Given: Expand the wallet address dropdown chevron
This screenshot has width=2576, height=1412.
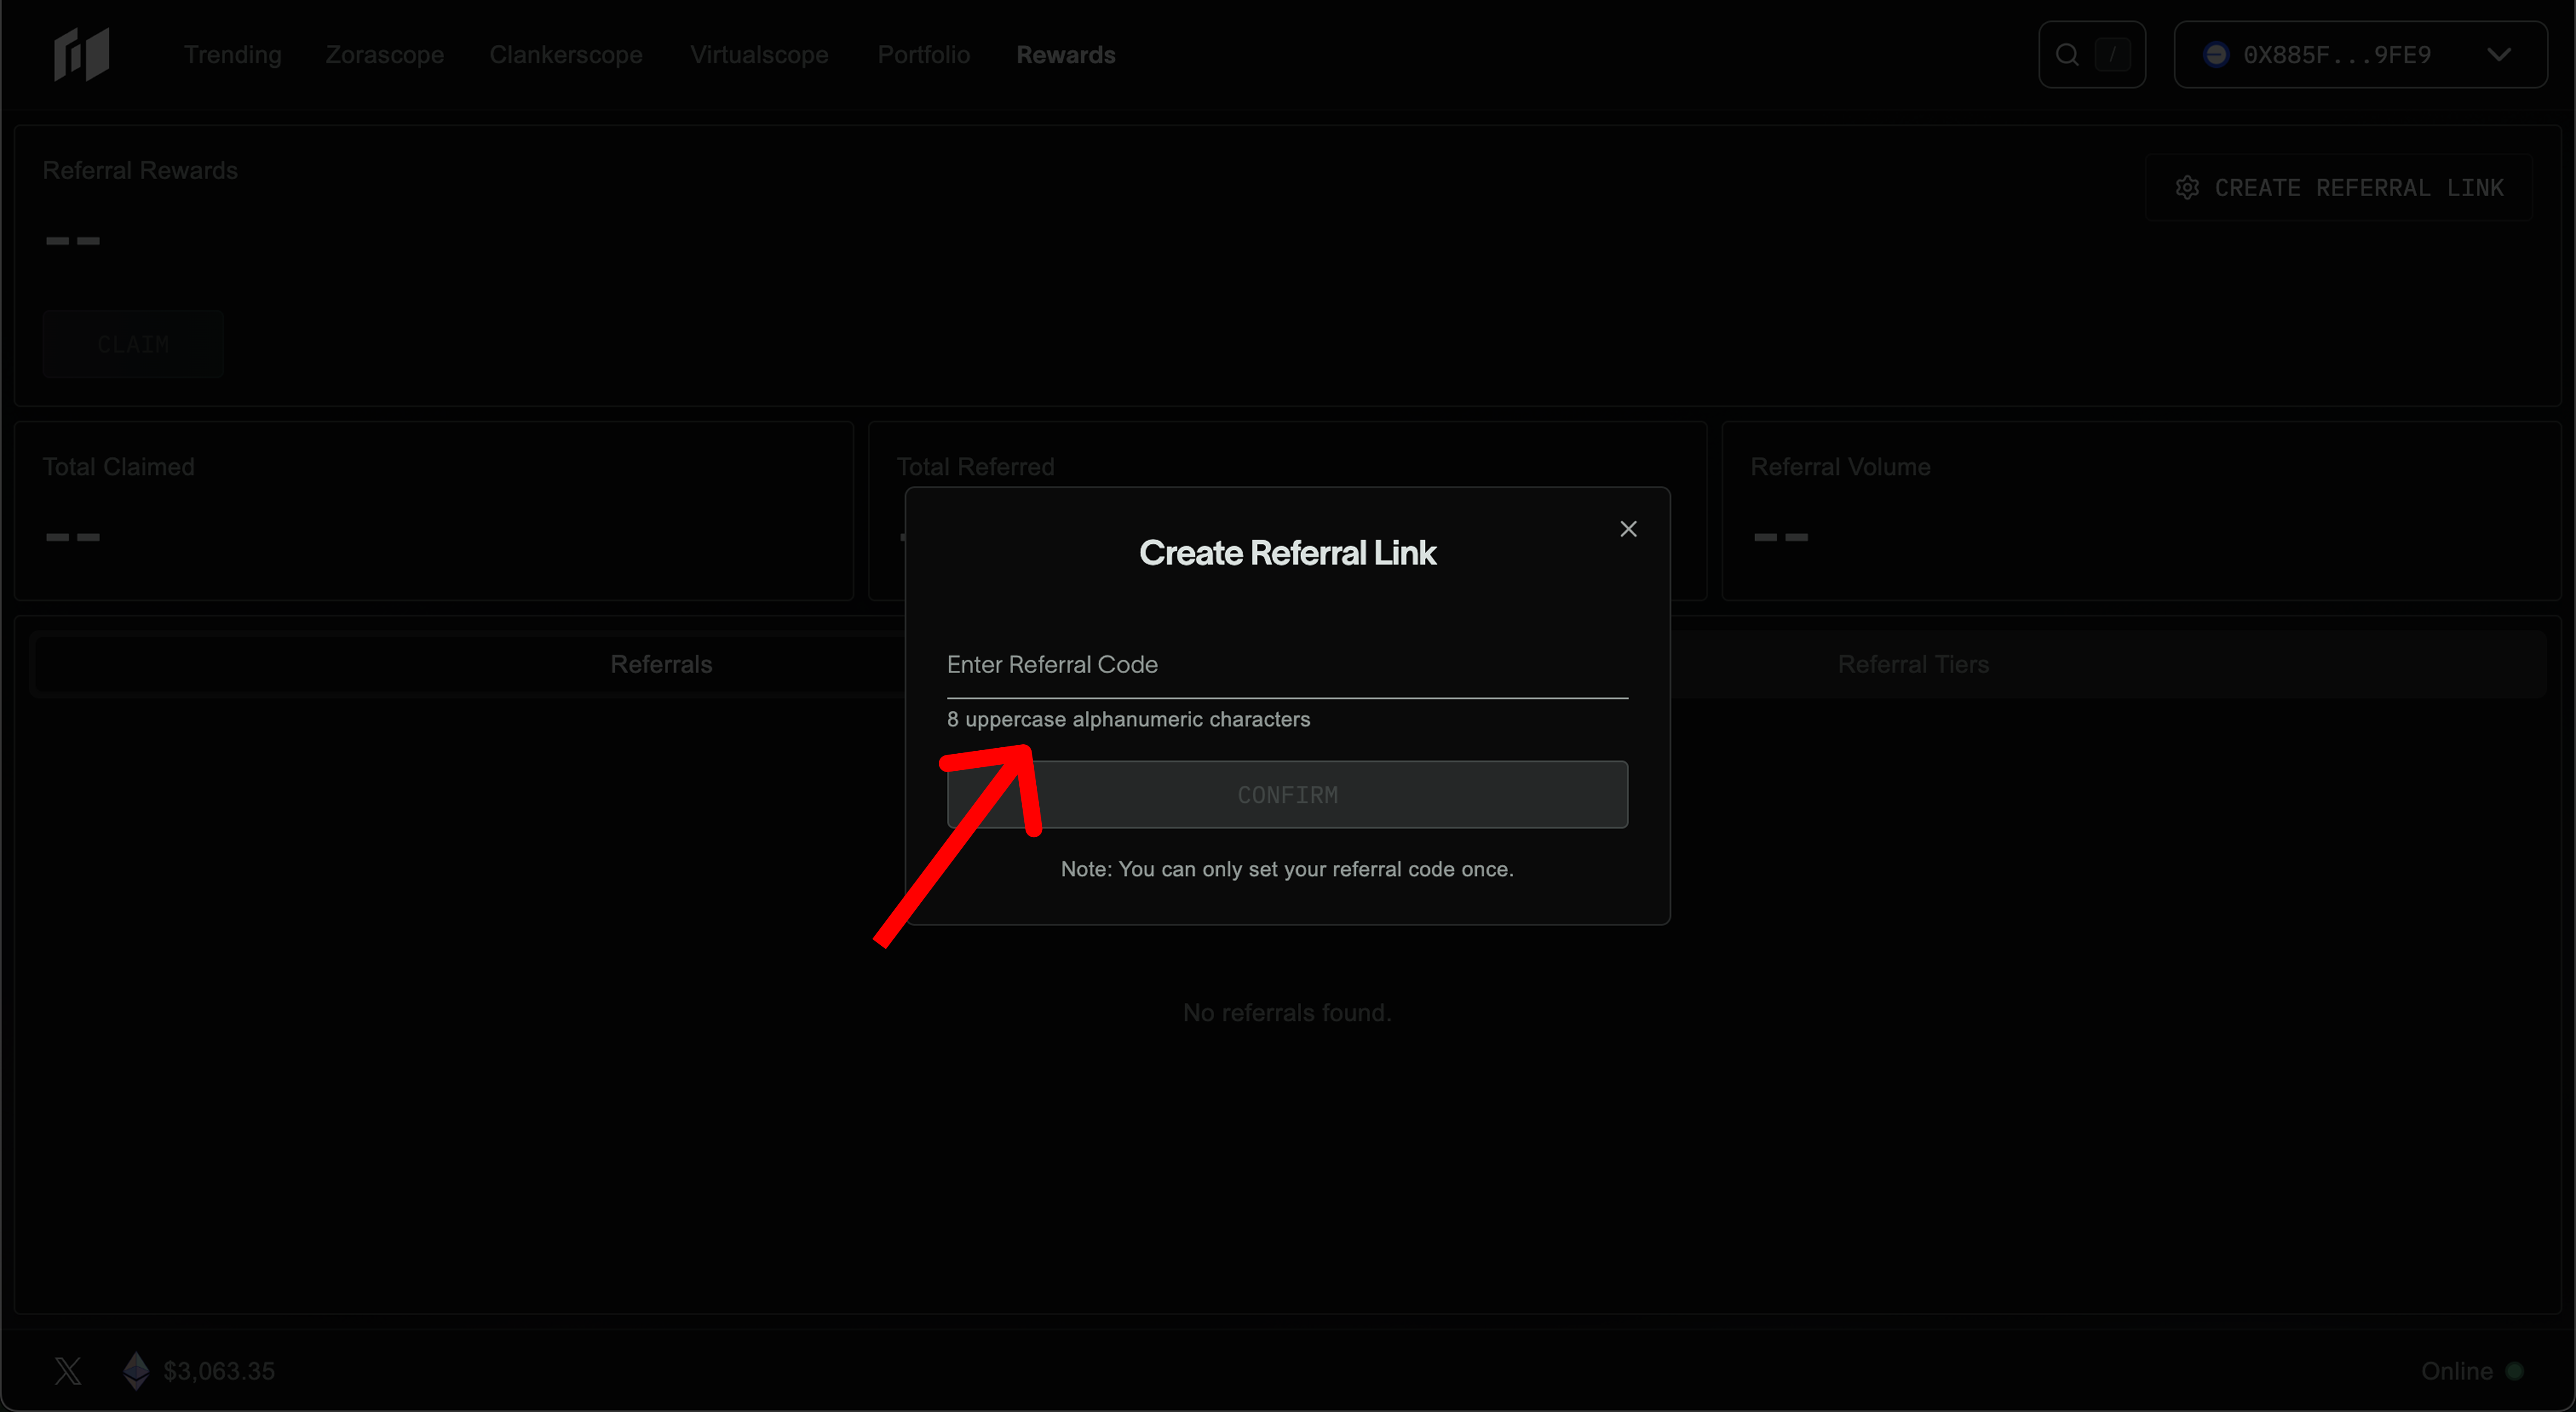Looking at the screenshot, I should (2498, 55).
